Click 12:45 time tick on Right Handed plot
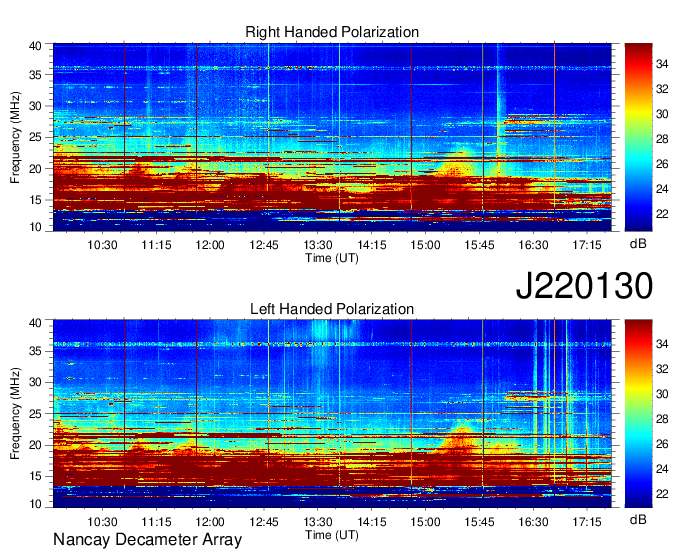680x552 pixels. point(264,245)
